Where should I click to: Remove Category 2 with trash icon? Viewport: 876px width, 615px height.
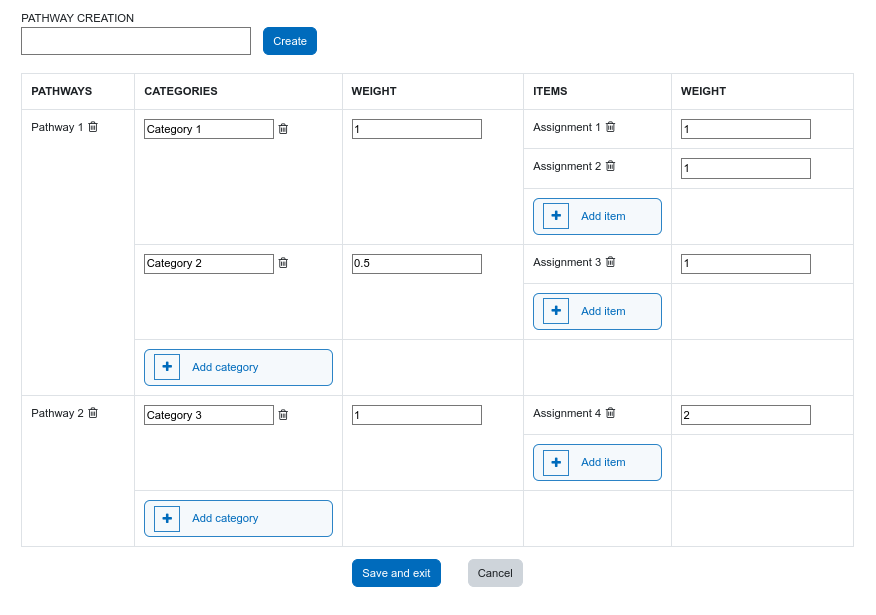pos(283,263)
